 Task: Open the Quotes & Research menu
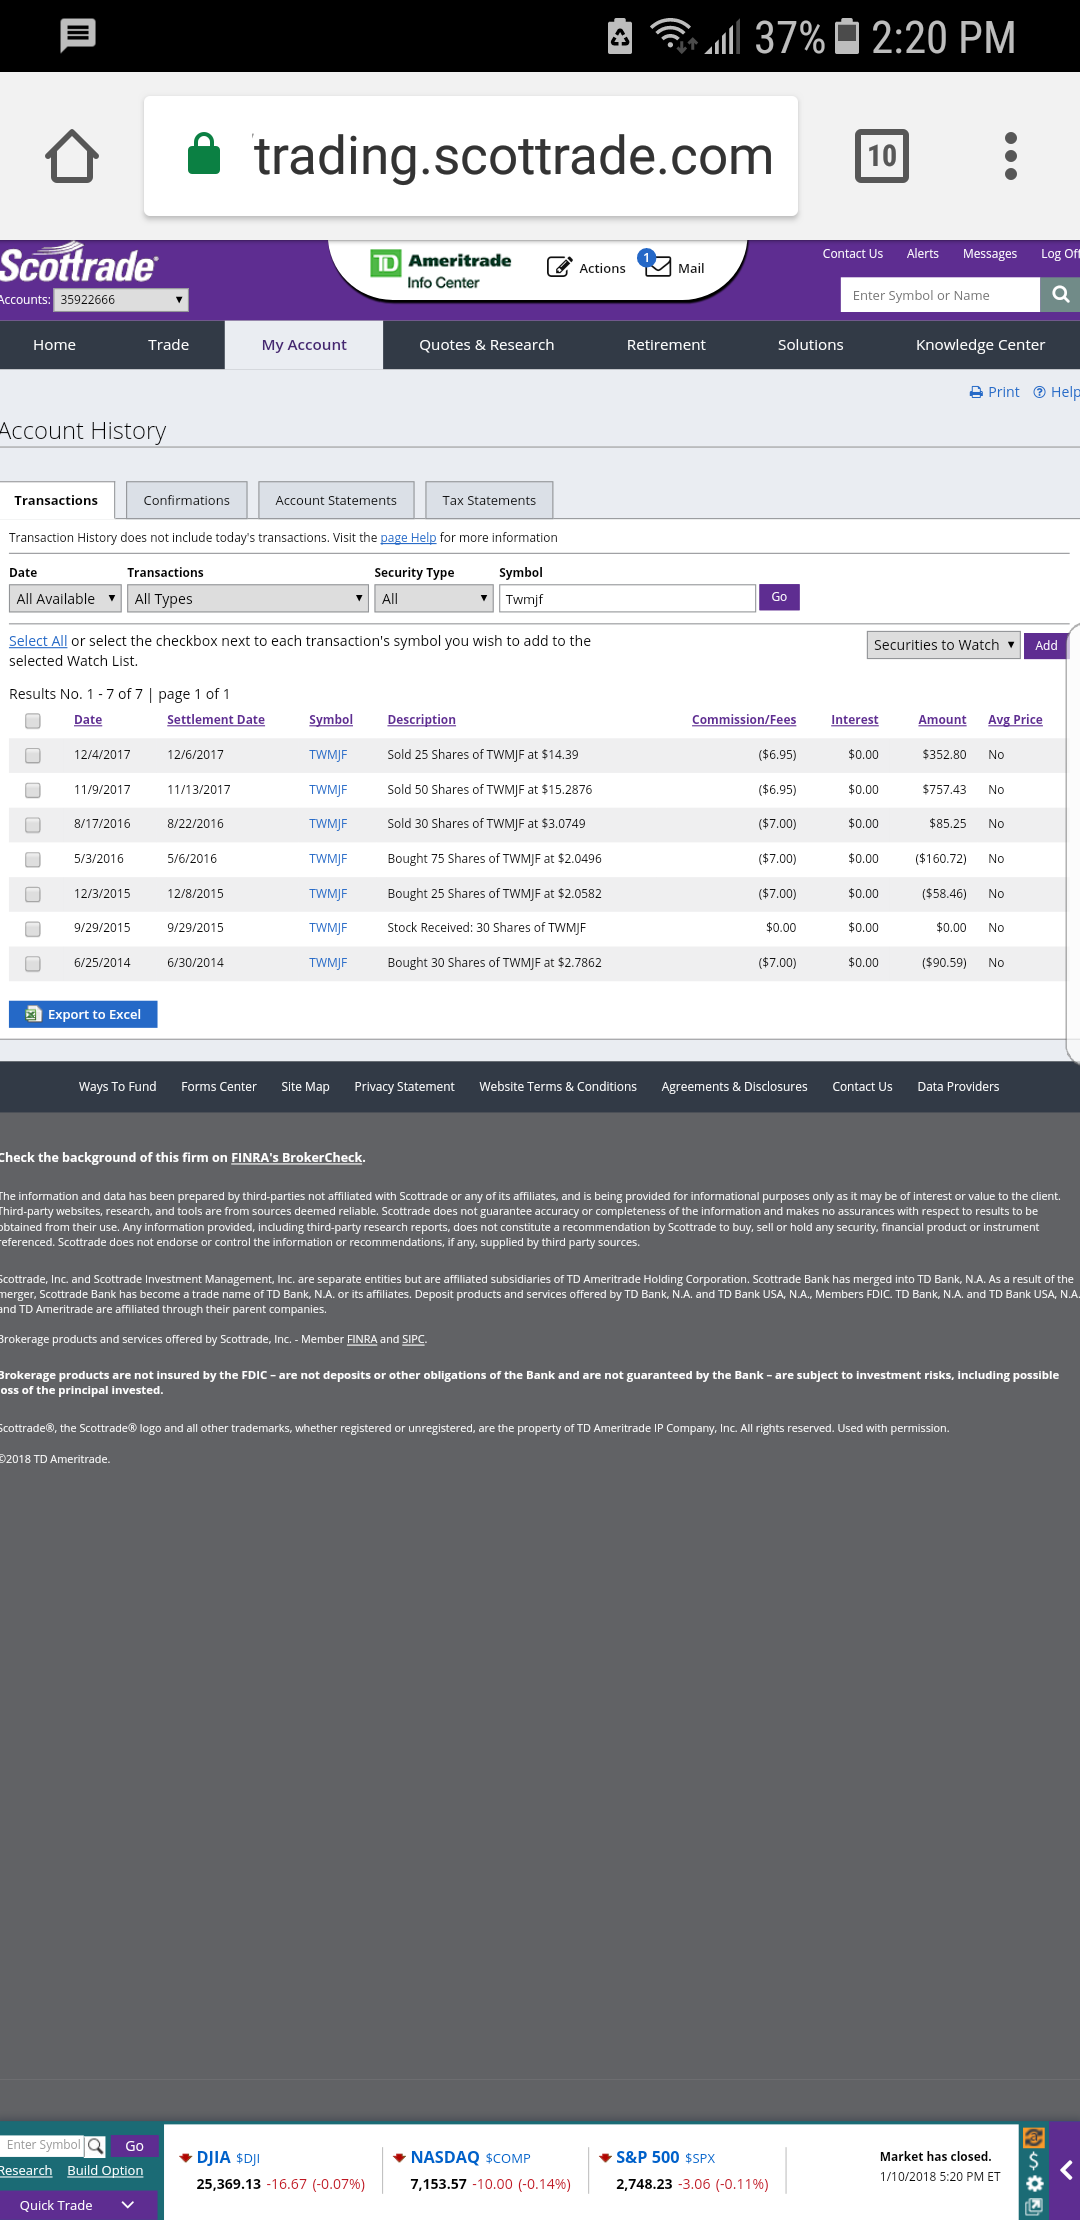[486, 345]
